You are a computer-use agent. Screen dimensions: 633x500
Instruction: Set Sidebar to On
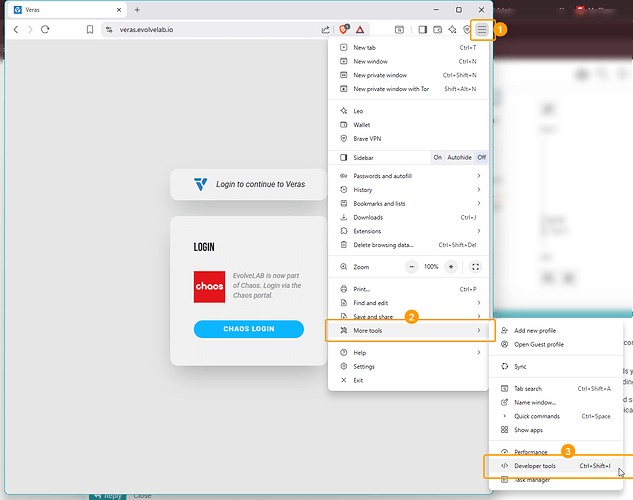point(438,157)
